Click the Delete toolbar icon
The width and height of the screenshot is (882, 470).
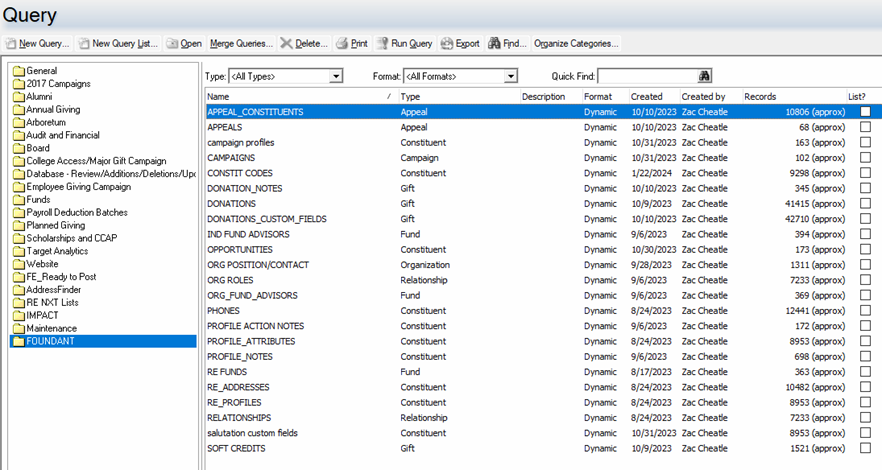coord(287,44)
